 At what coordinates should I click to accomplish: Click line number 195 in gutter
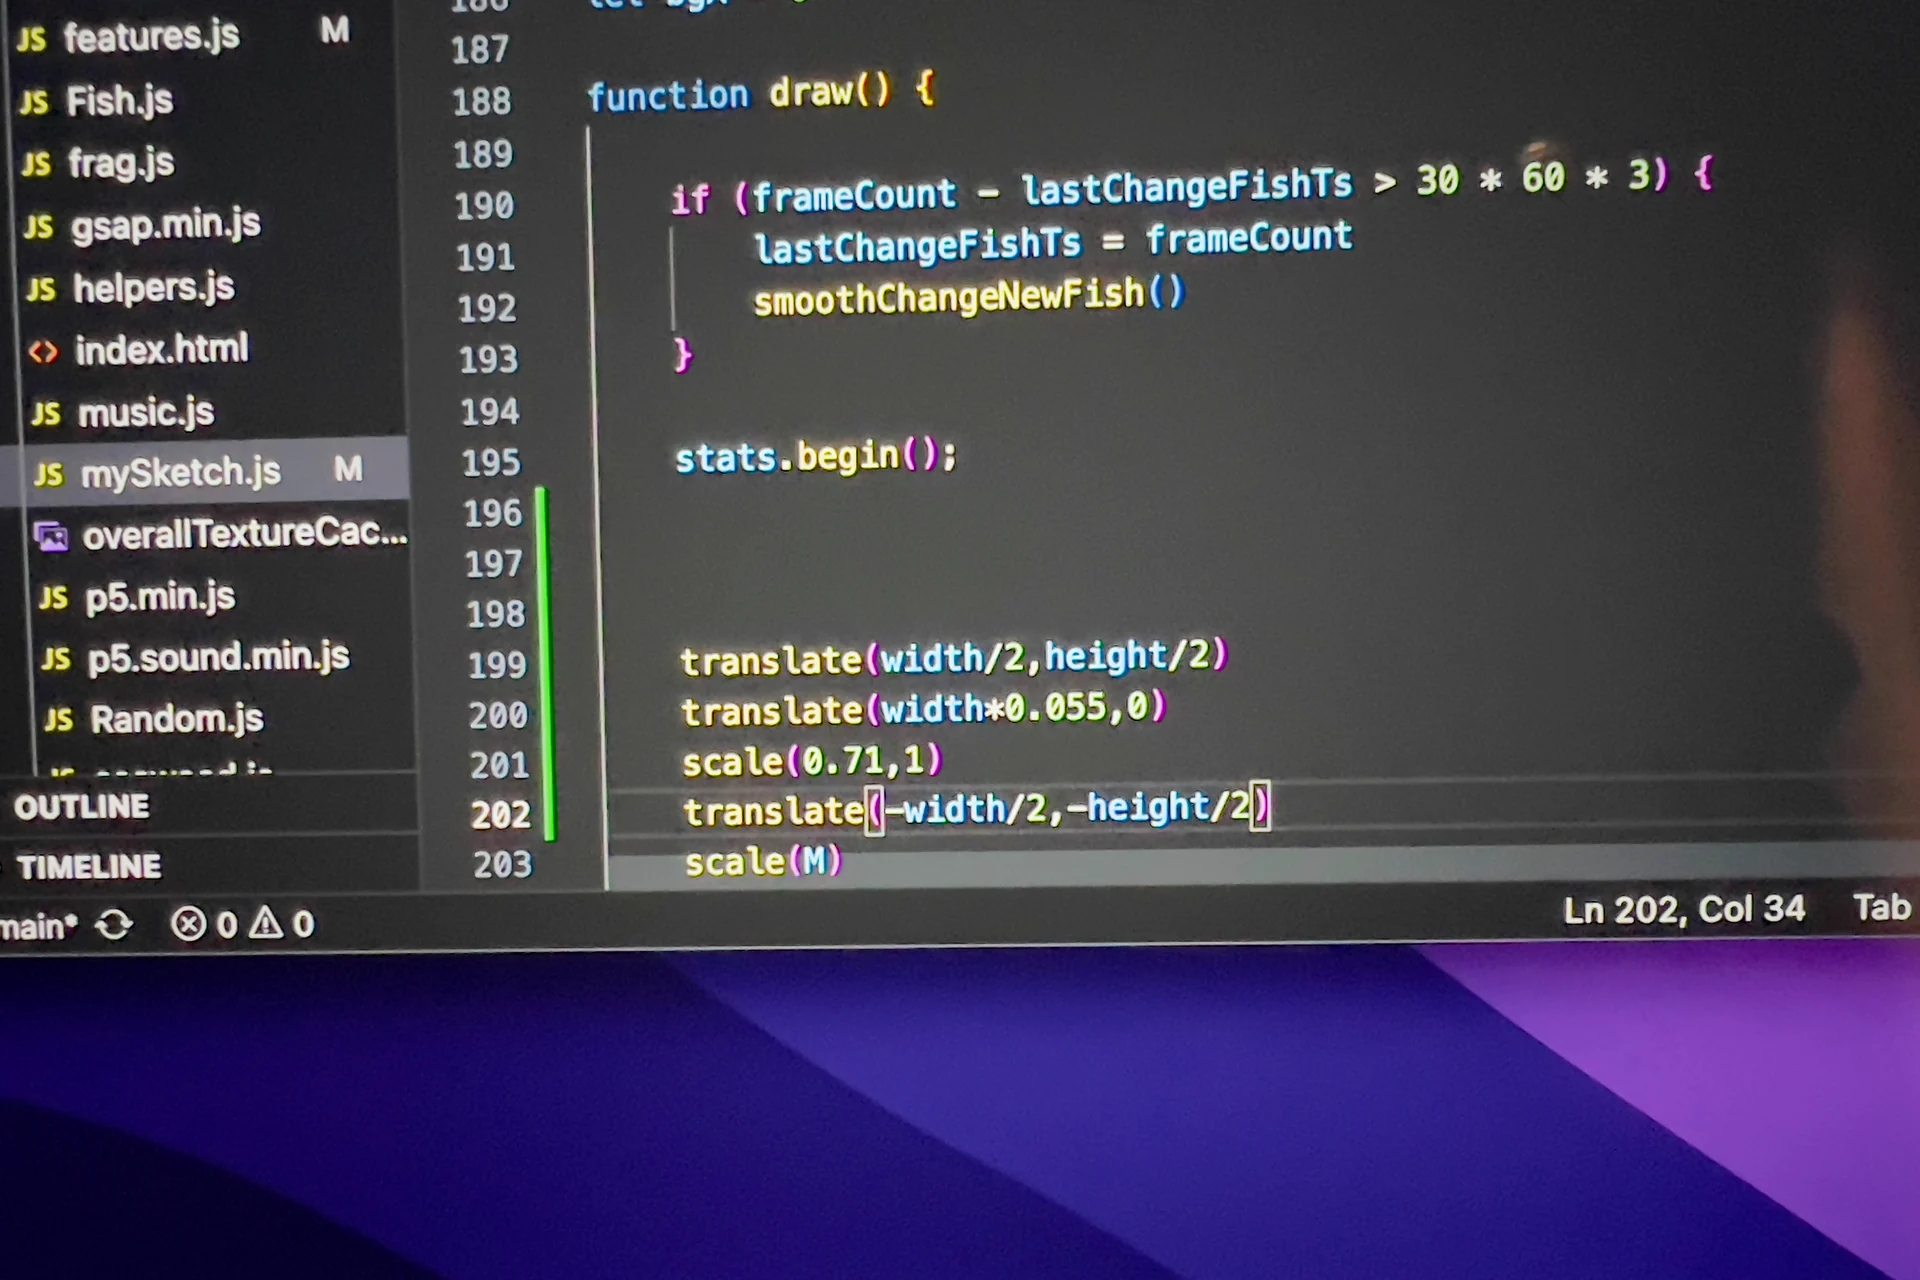pos(491,462)
